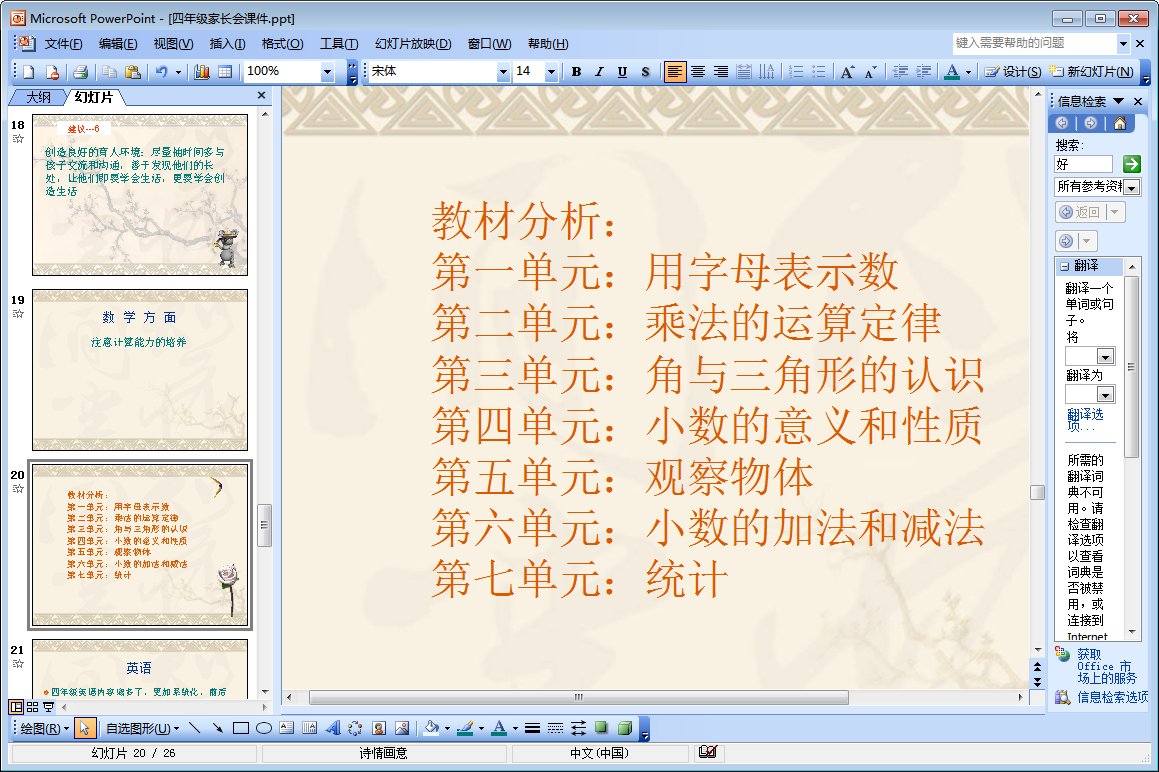Select the Arrow drawing tool
Image resolution: width=1159 pixels, height=772 pixels.
(217, 728)
